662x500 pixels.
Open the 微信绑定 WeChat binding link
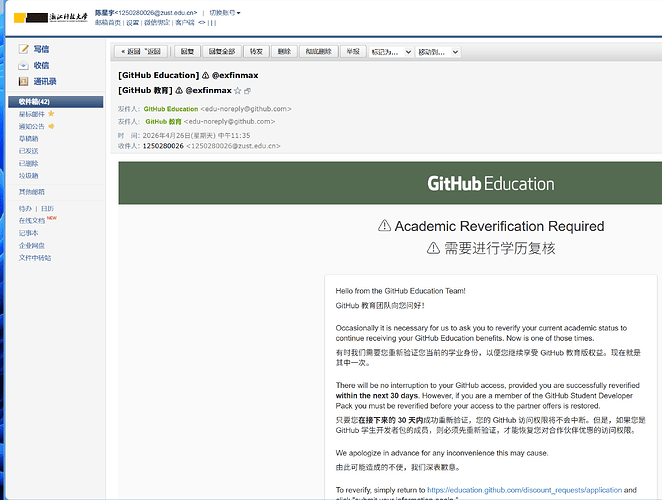pyautogui.click(x=157, y=23)
